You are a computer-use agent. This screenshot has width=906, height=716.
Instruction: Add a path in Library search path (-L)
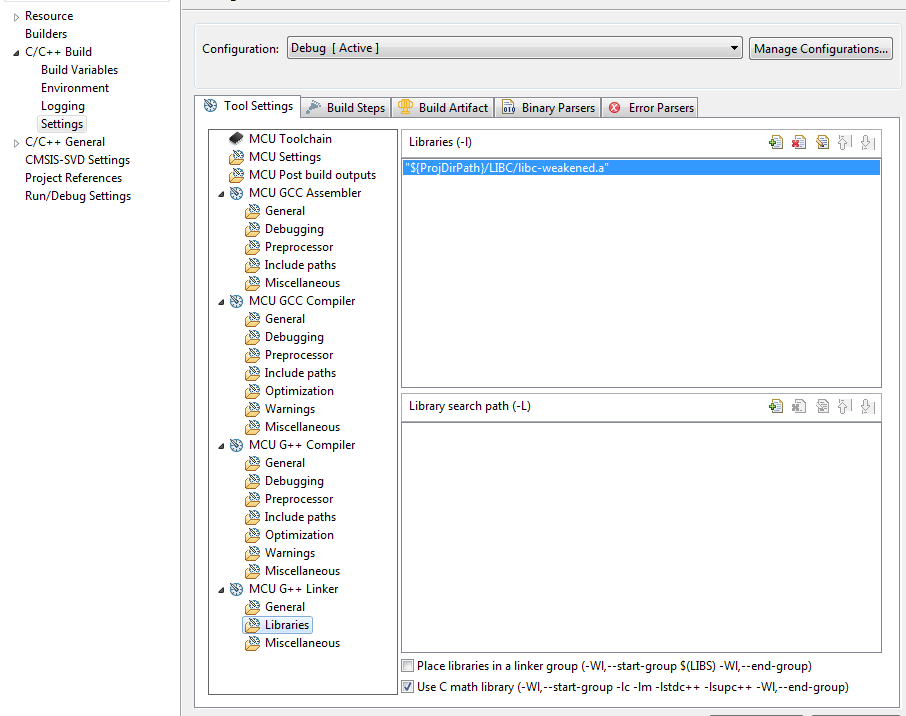click(775, 406)
